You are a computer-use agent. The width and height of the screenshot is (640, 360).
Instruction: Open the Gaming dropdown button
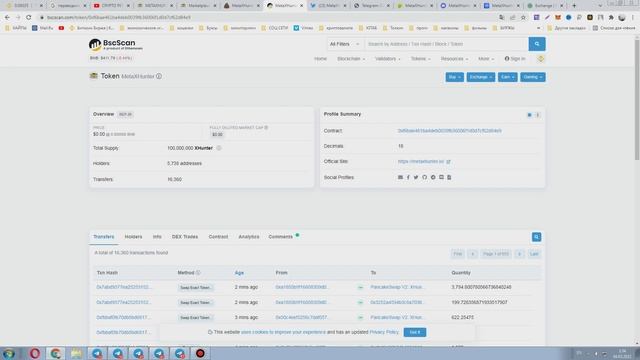pos(533,77)
